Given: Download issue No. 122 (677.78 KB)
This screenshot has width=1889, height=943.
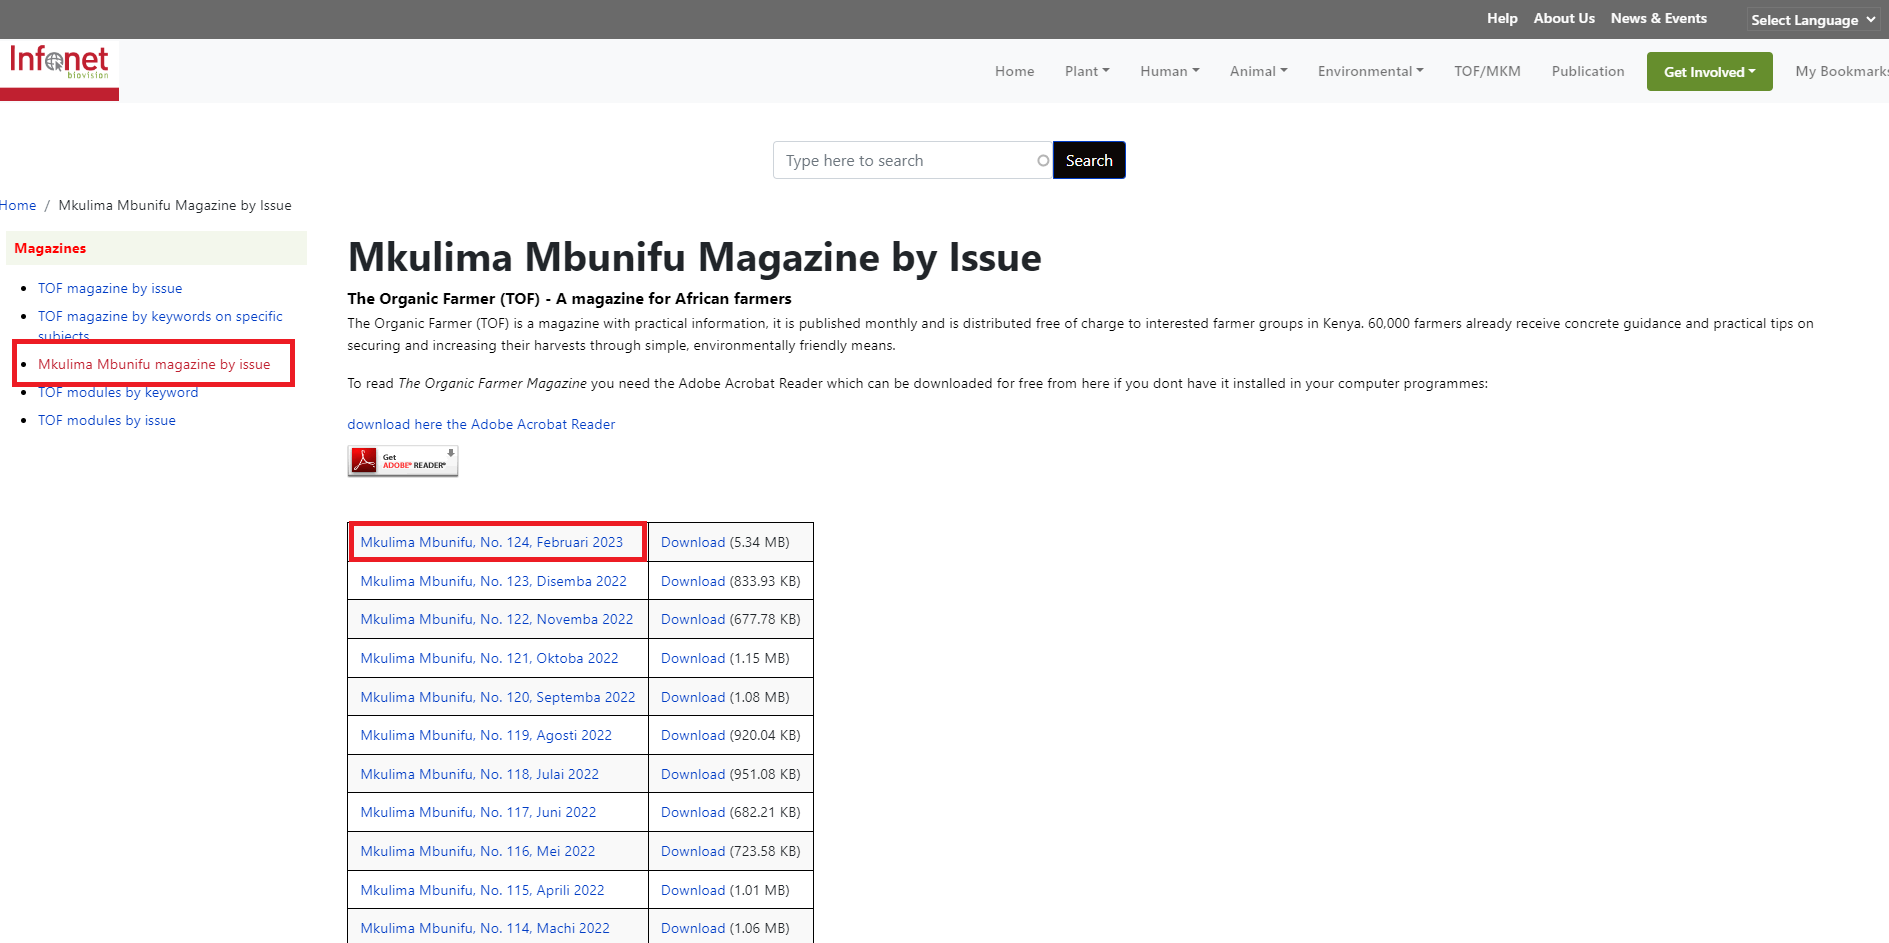Looking at the screenshot, I should click(x=693, y=619).
